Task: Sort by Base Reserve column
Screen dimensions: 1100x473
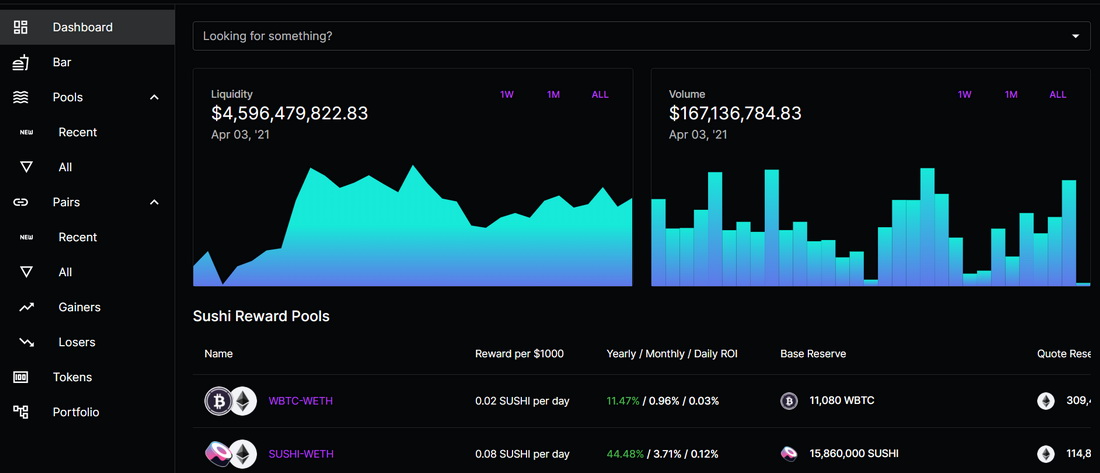Action: (813, 354)
